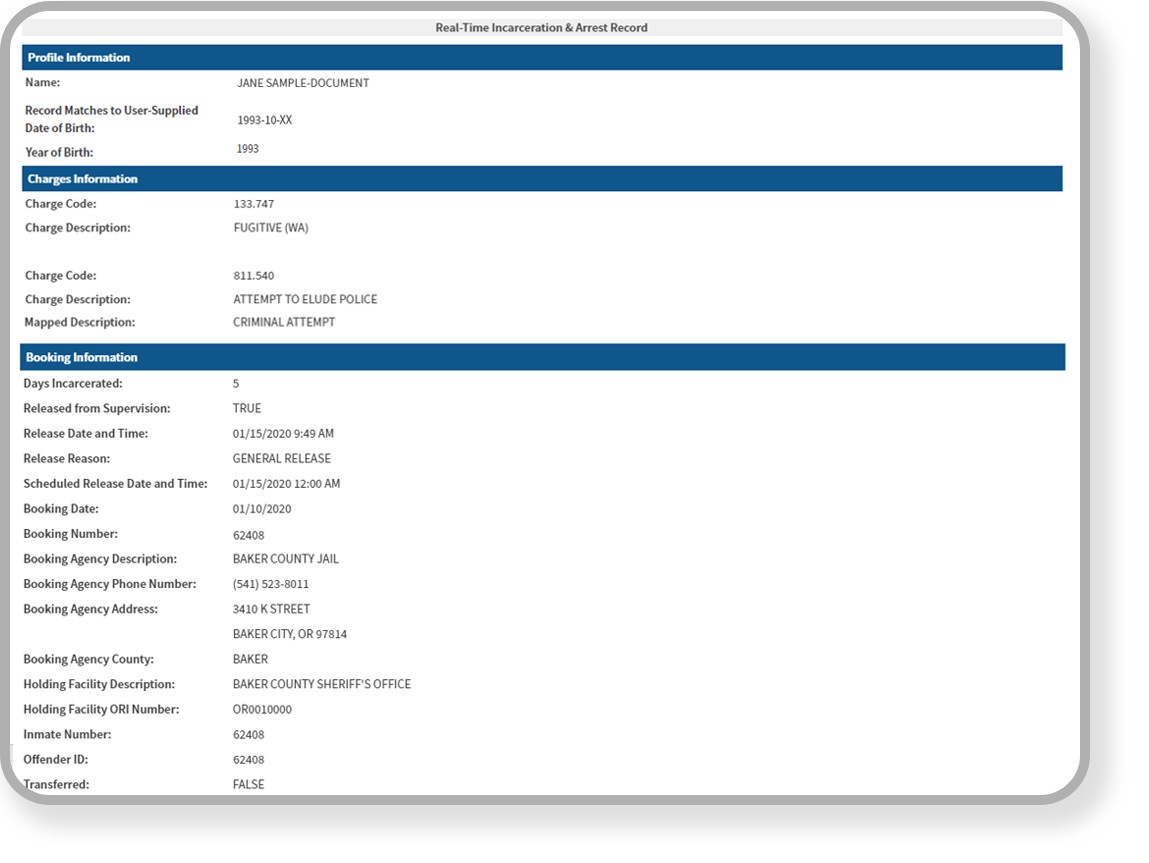
Task: Click the Inmate Number value 62408
Action: (x=248, y=735)
